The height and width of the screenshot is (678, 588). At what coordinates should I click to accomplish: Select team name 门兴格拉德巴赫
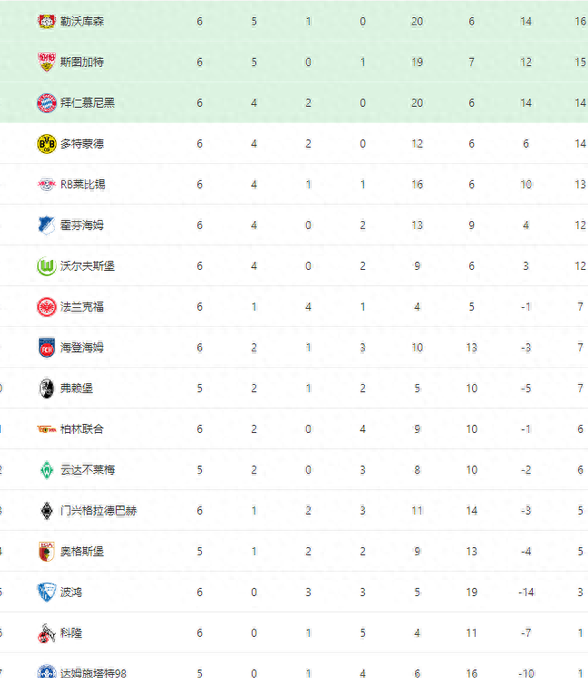99,511
